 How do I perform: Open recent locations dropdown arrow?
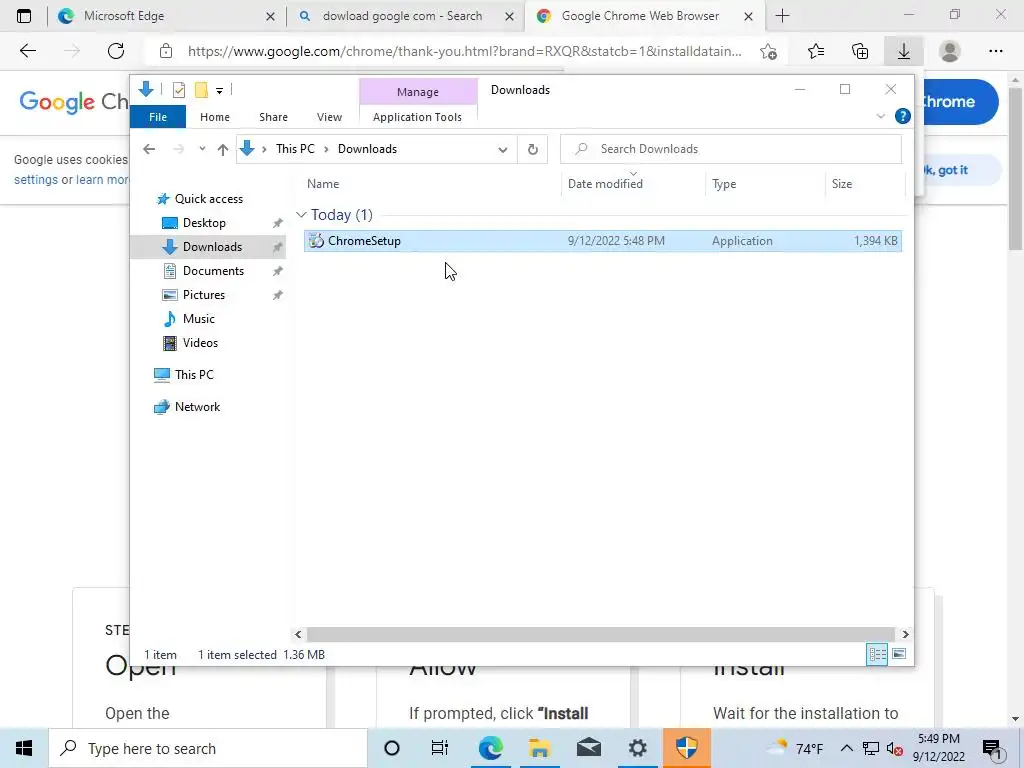(x=202, y=149)
